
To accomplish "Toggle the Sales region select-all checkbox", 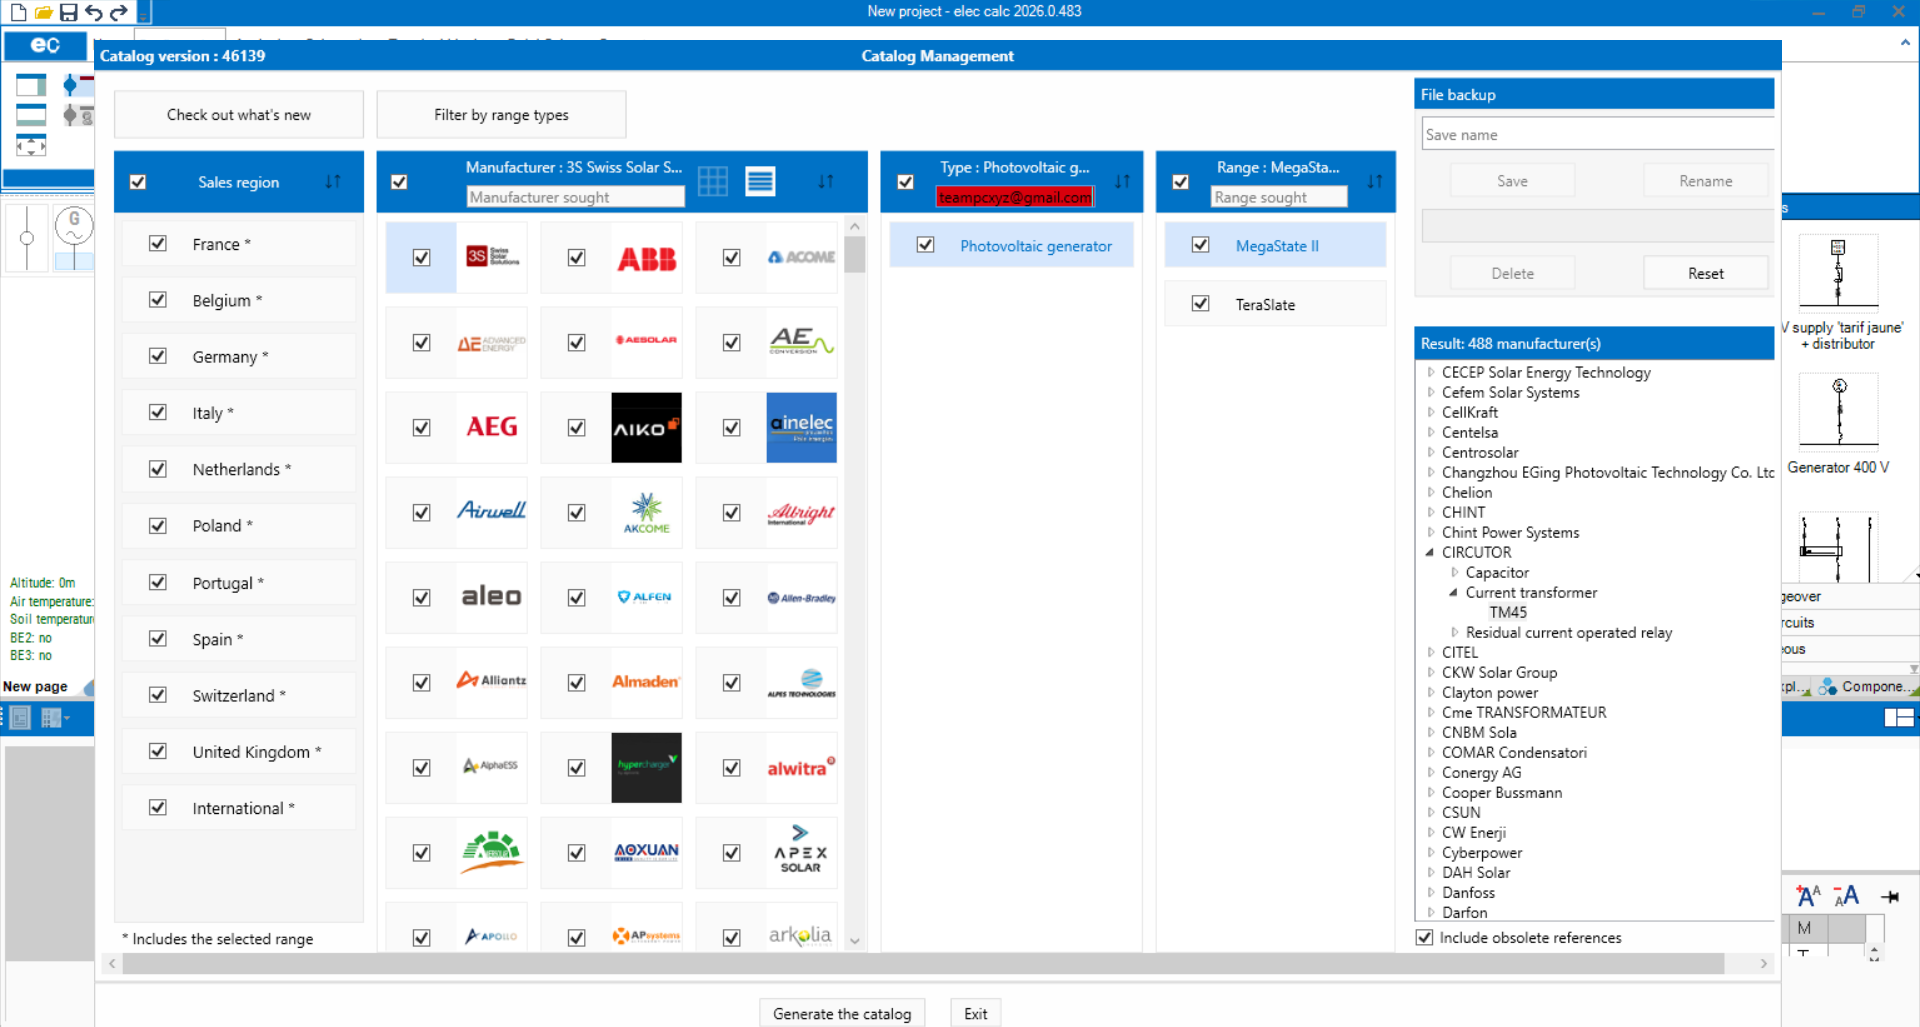I will [x=138, y=182].
